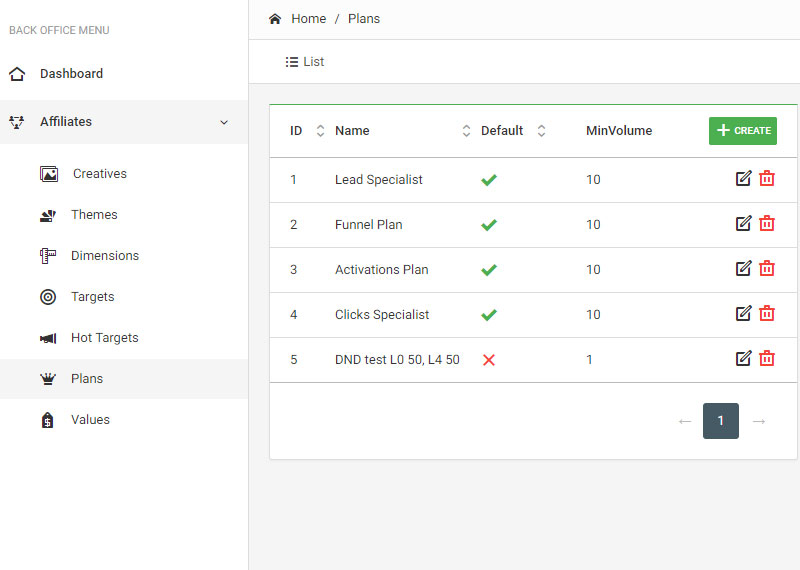
Task: Open Dashboard in the back office menu
Action: click(71, 74)
